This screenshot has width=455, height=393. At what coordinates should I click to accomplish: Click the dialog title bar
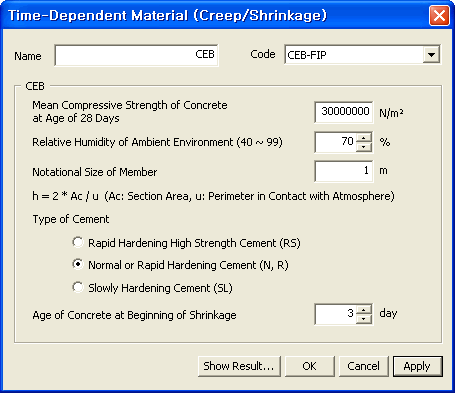point(213,15)
